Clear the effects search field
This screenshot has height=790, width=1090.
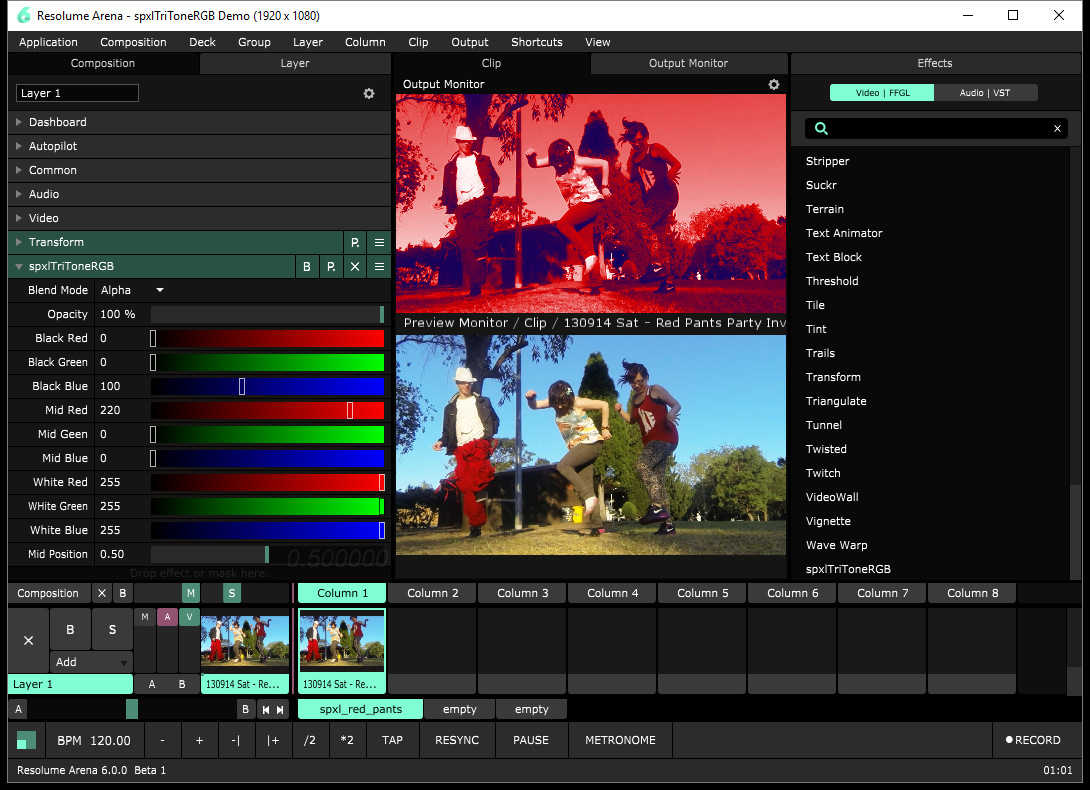[1057, 129]
